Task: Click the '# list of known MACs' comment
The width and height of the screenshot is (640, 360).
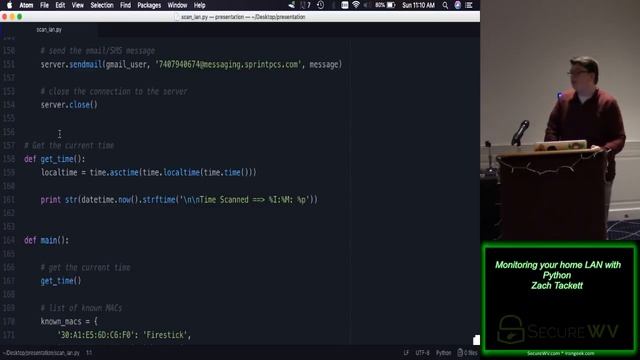Action: pyautogui.click(x=81, y=308)
